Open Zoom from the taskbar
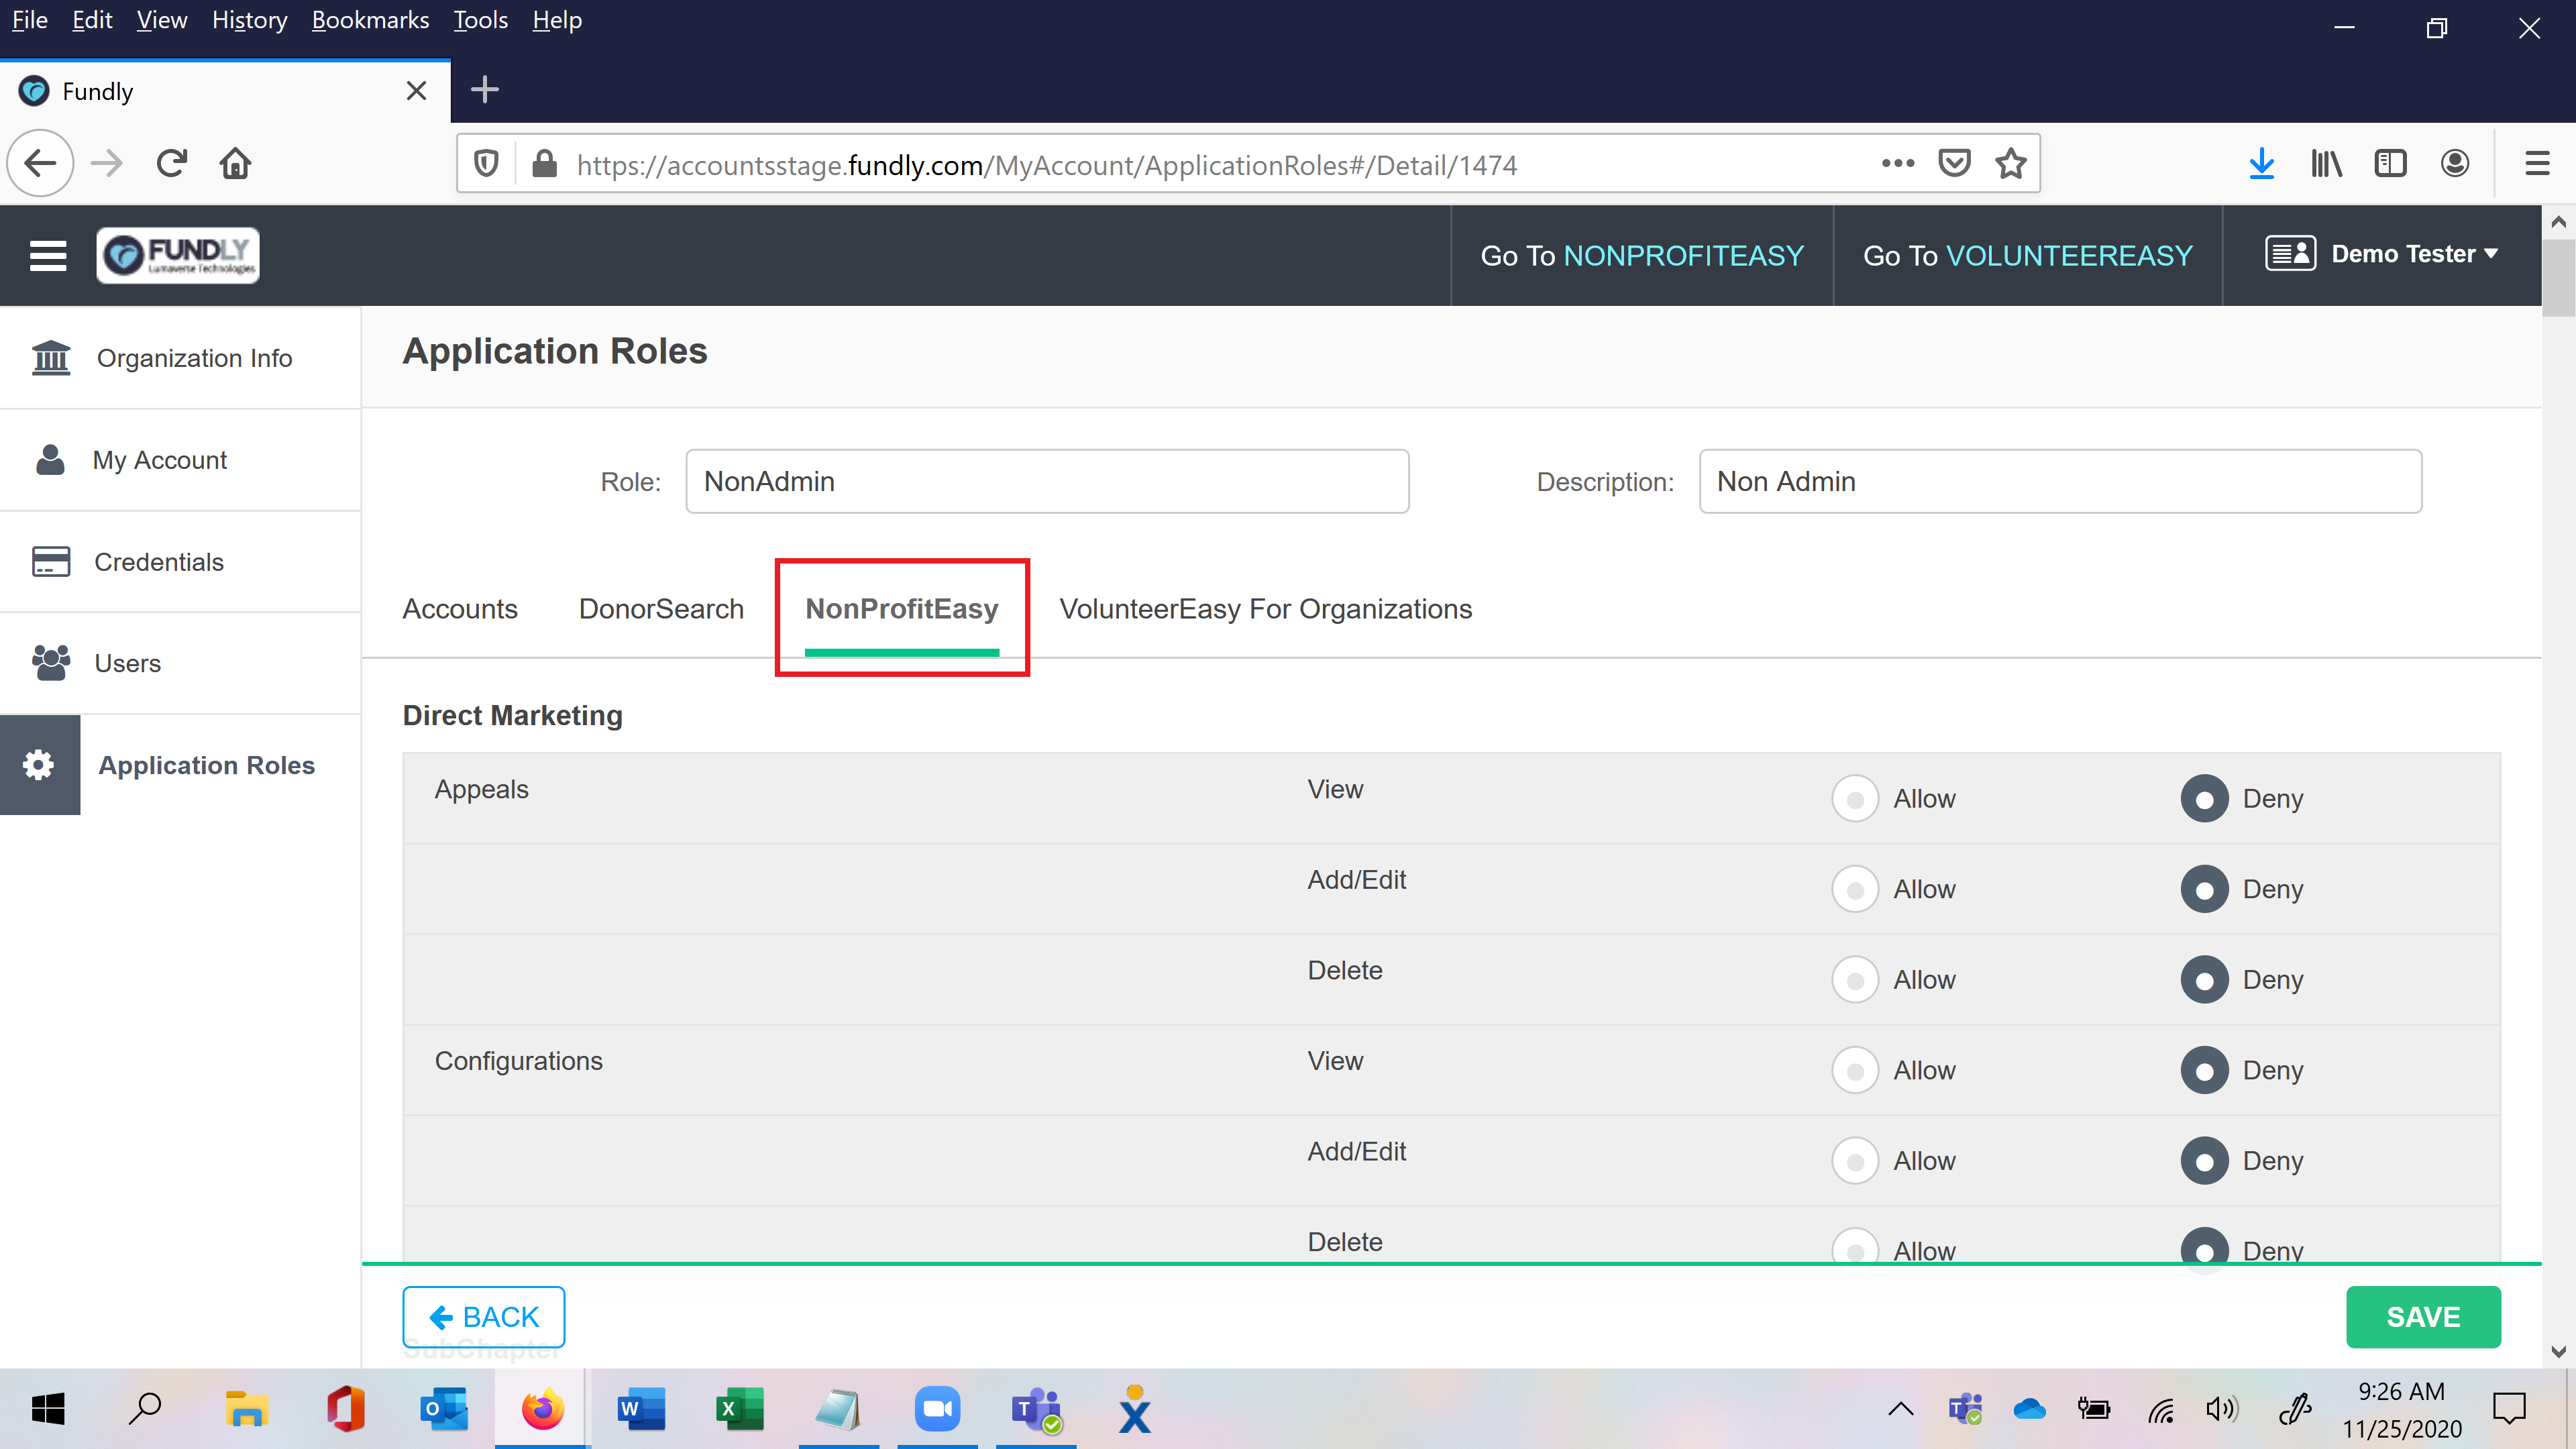Viewport: 2576px width, 1449px height. pos(937,1409)
